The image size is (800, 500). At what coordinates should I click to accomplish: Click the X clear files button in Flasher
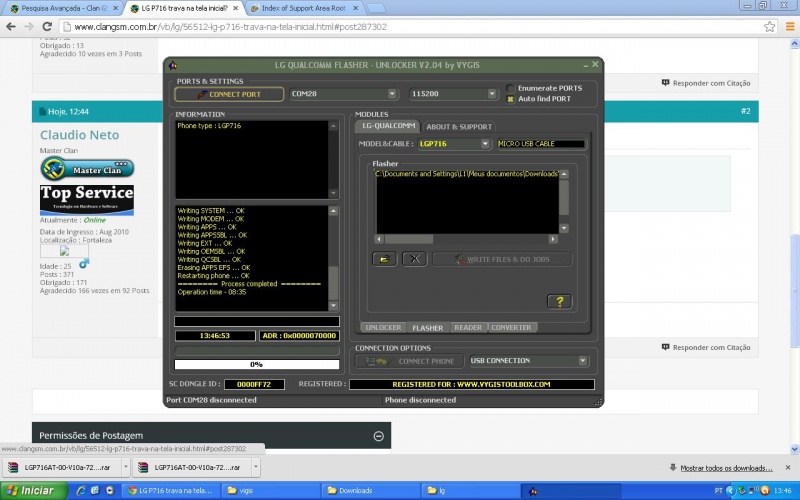(414, 259)
